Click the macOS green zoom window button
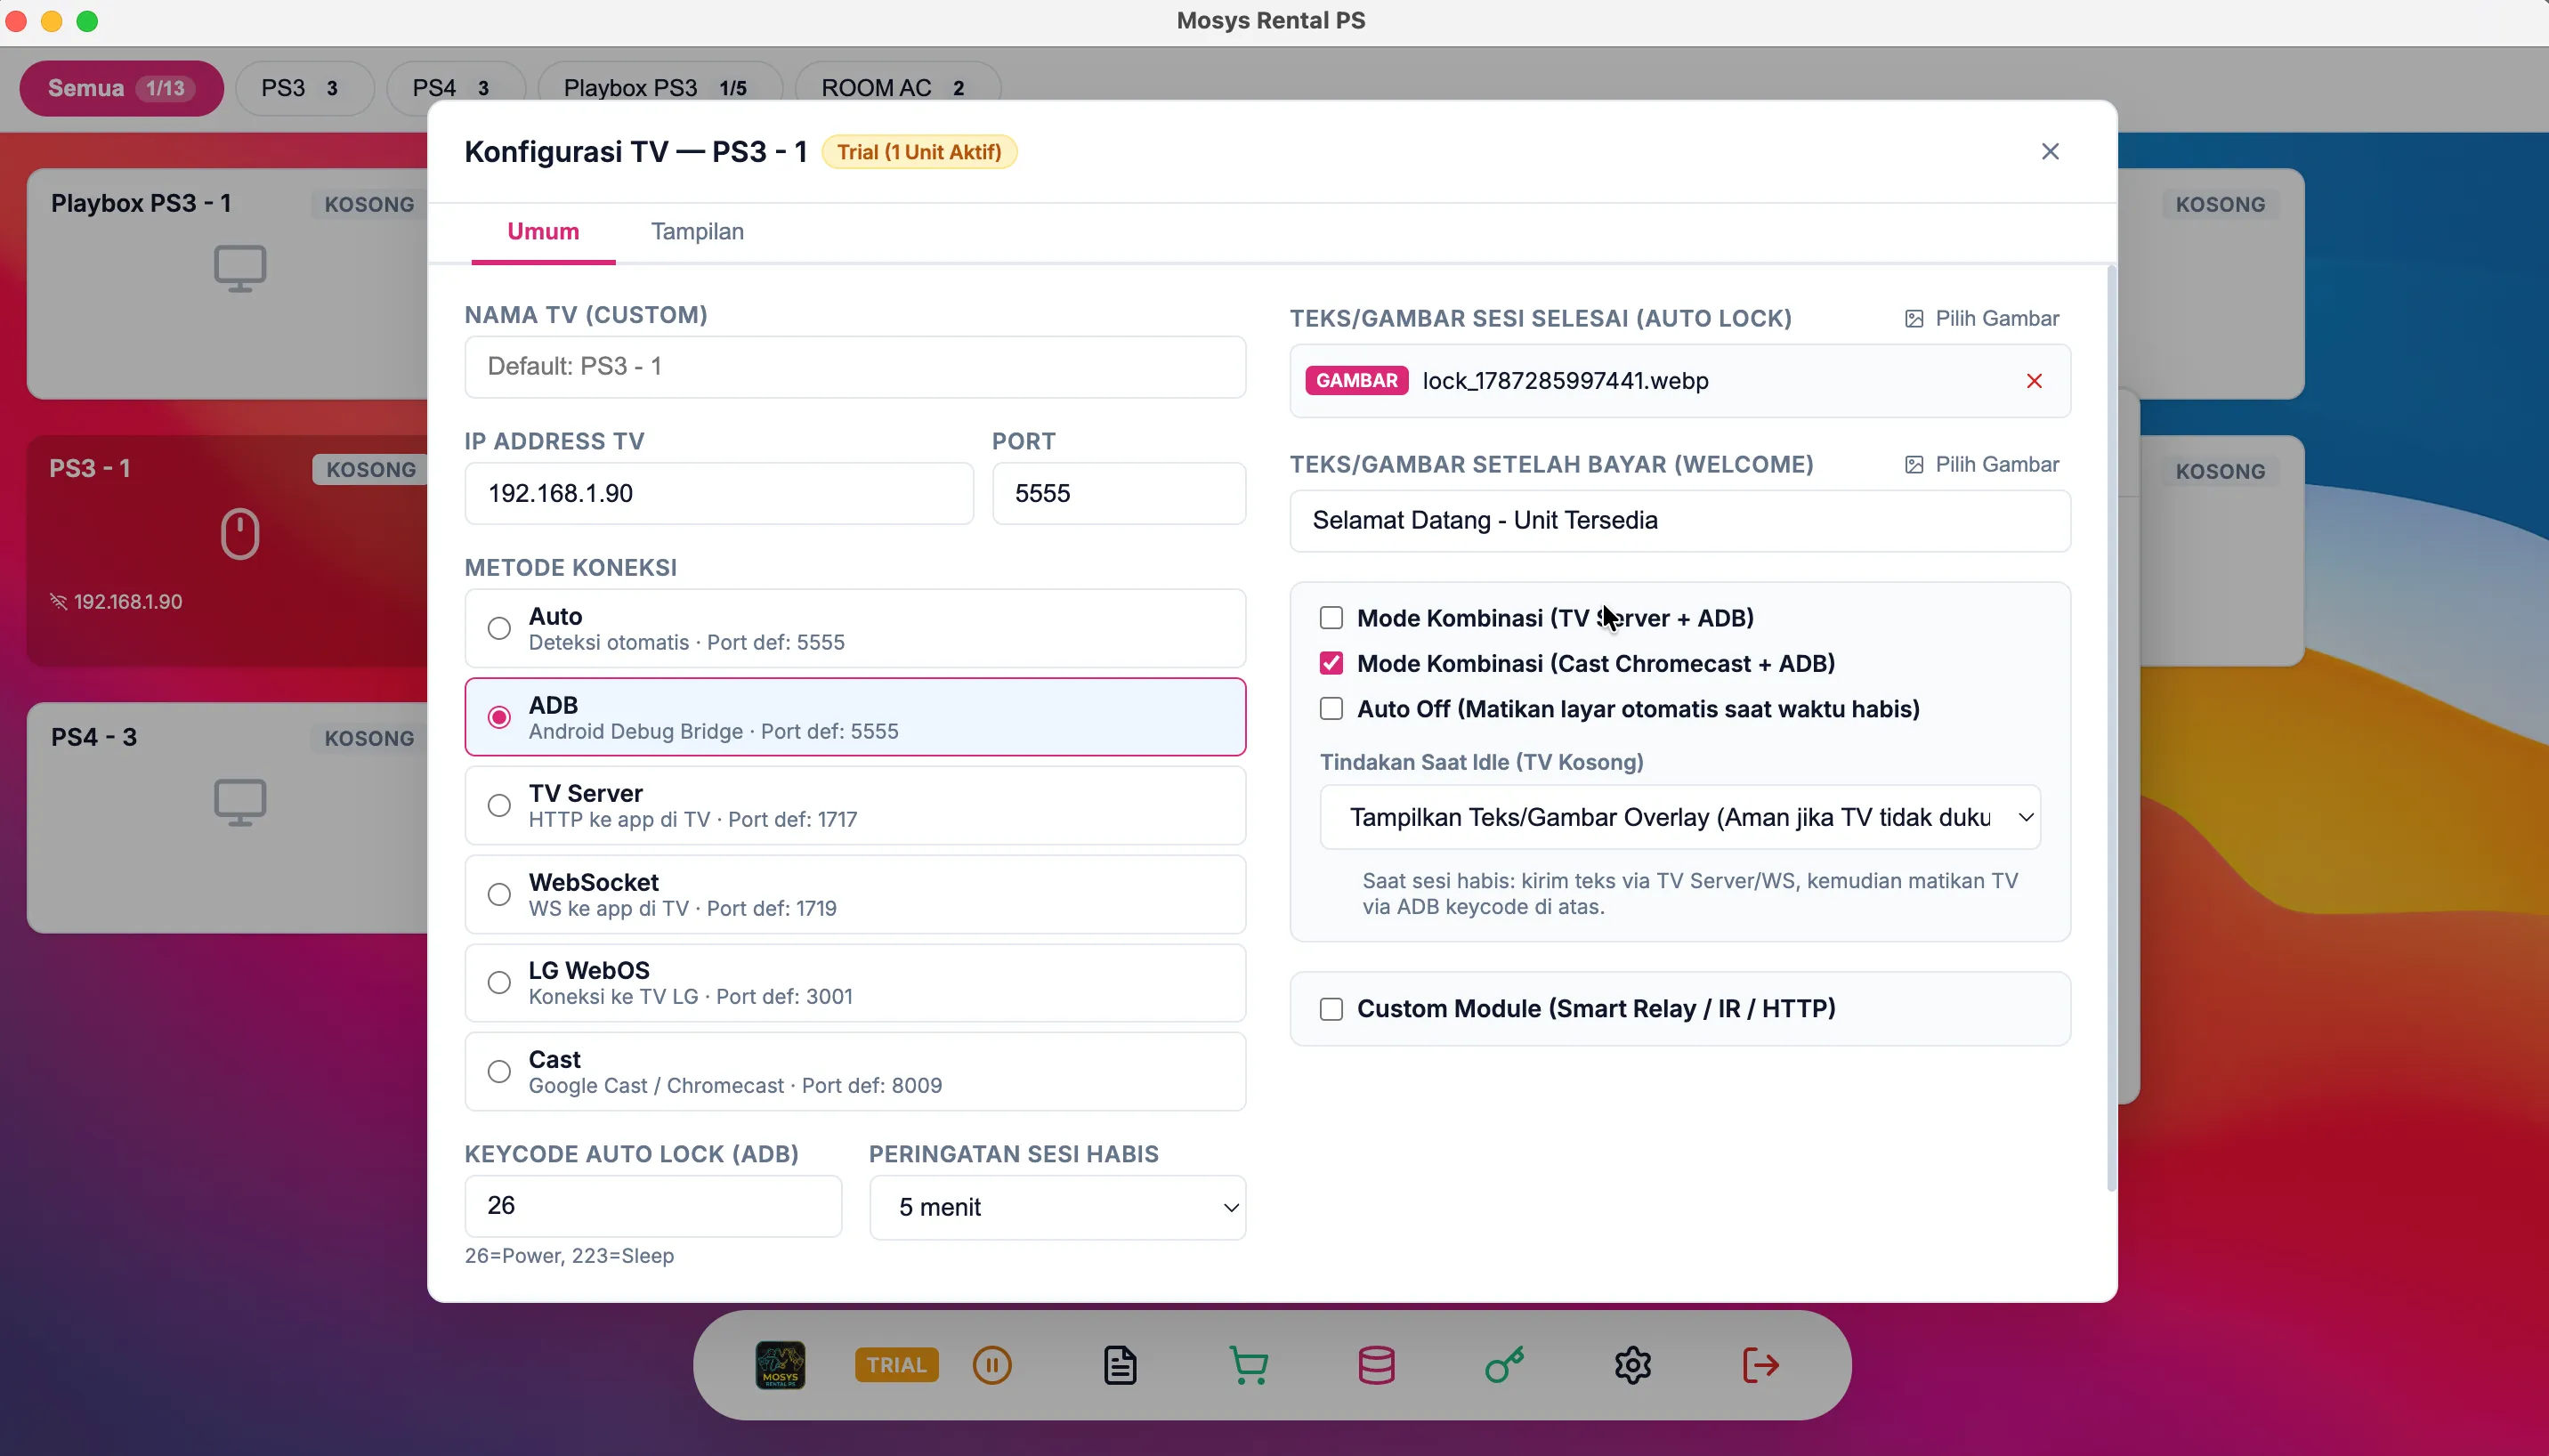The image size is (2549, 1456). [88, 21]
